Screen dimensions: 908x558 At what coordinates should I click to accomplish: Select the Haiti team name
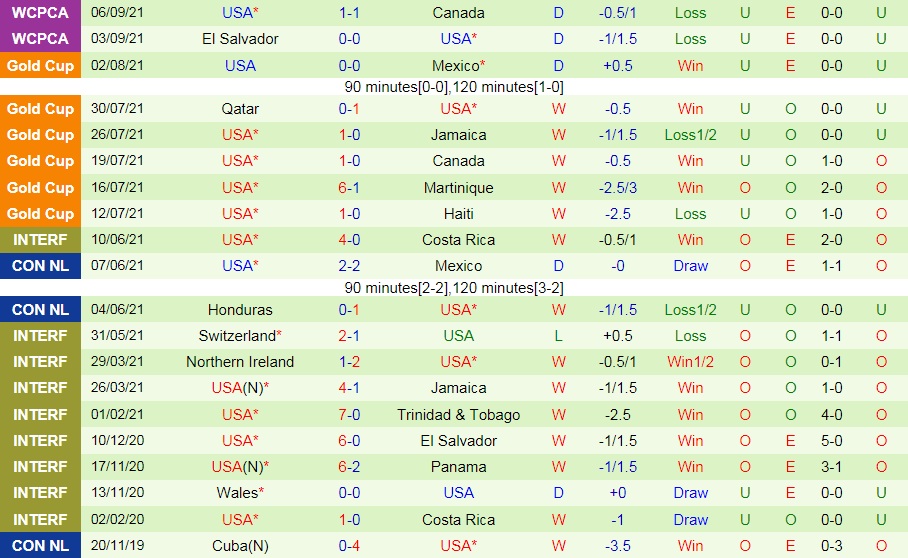click(459, 214)
